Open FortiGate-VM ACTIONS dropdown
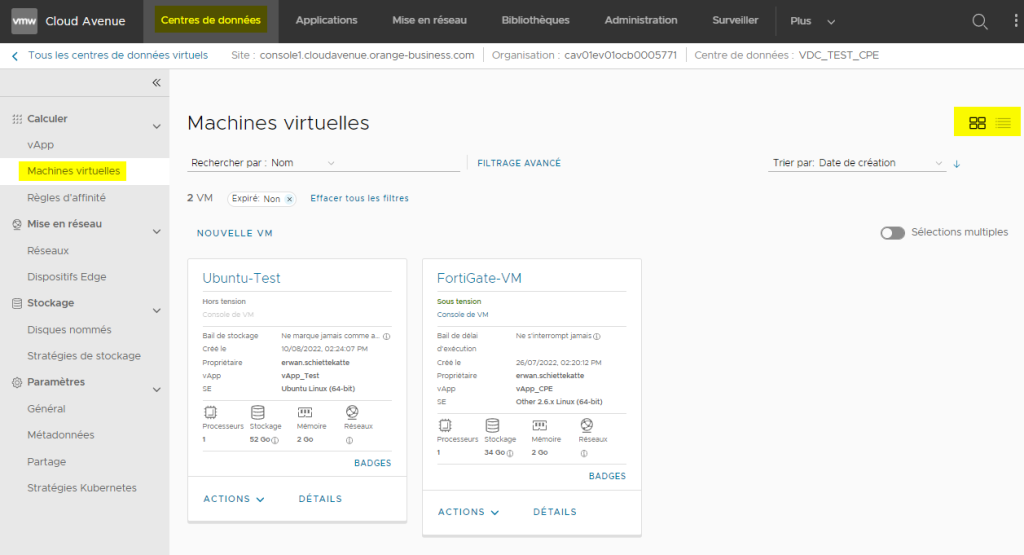1024x555 pixels. point(468,512)
